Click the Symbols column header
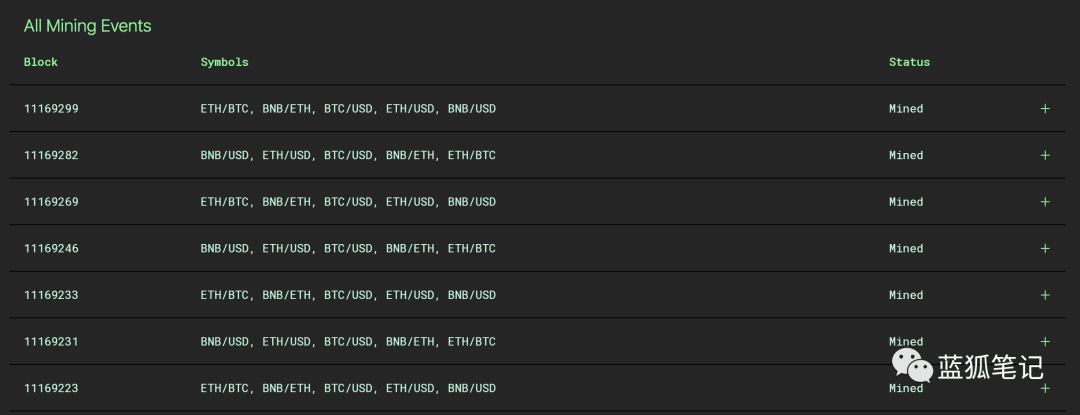1080x415 pixels. [225, 62]
